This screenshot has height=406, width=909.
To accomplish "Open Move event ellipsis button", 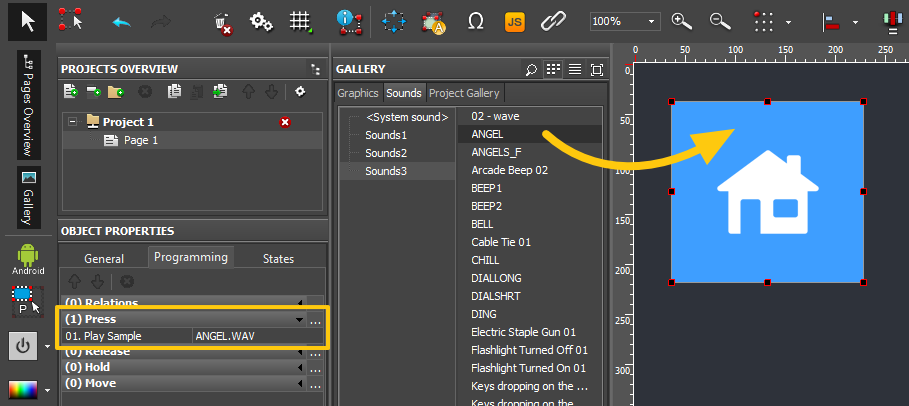I will pos(315,384).
